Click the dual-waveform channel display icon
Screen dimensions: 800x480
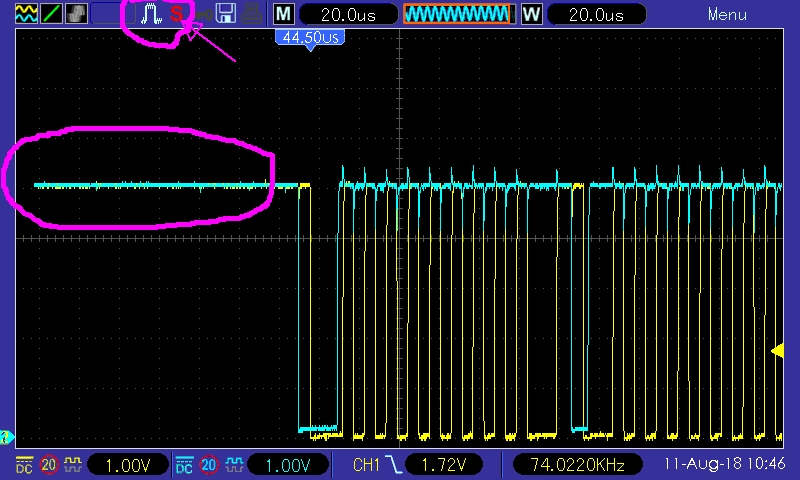click(x=26, y=14)
